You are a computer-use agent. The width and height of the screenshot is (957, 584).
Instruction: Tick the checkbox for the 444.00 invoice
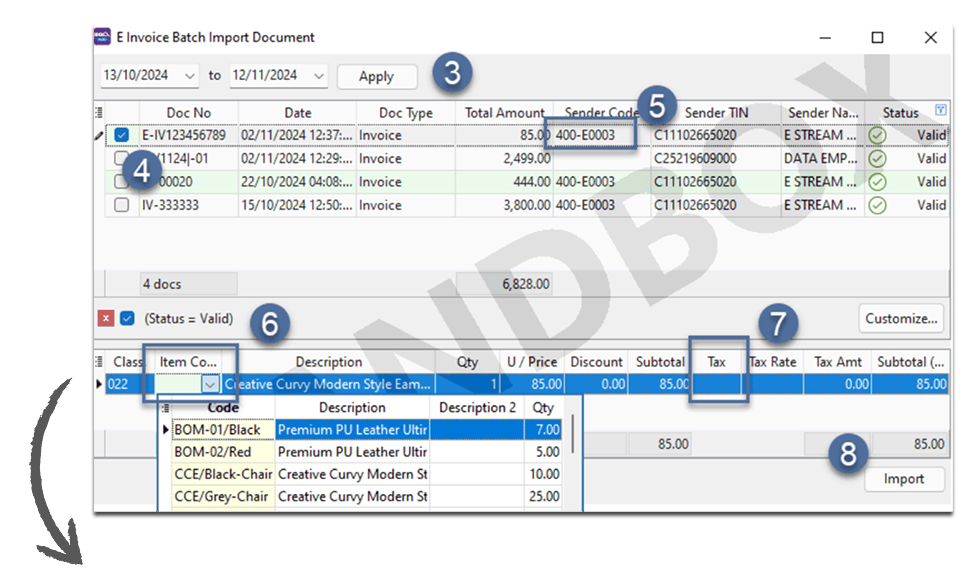pyautogui.click(x=121, y=182)
